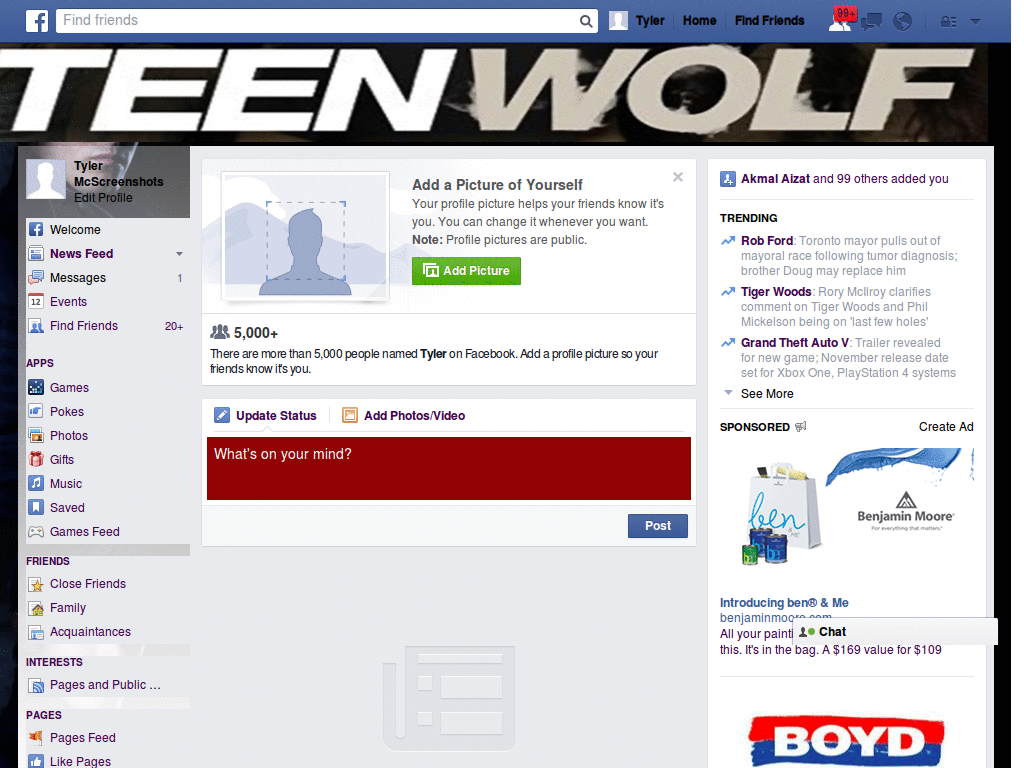Click the Events calendar icon
This screenshot has height=768, width=1024.
coord(36,302)
